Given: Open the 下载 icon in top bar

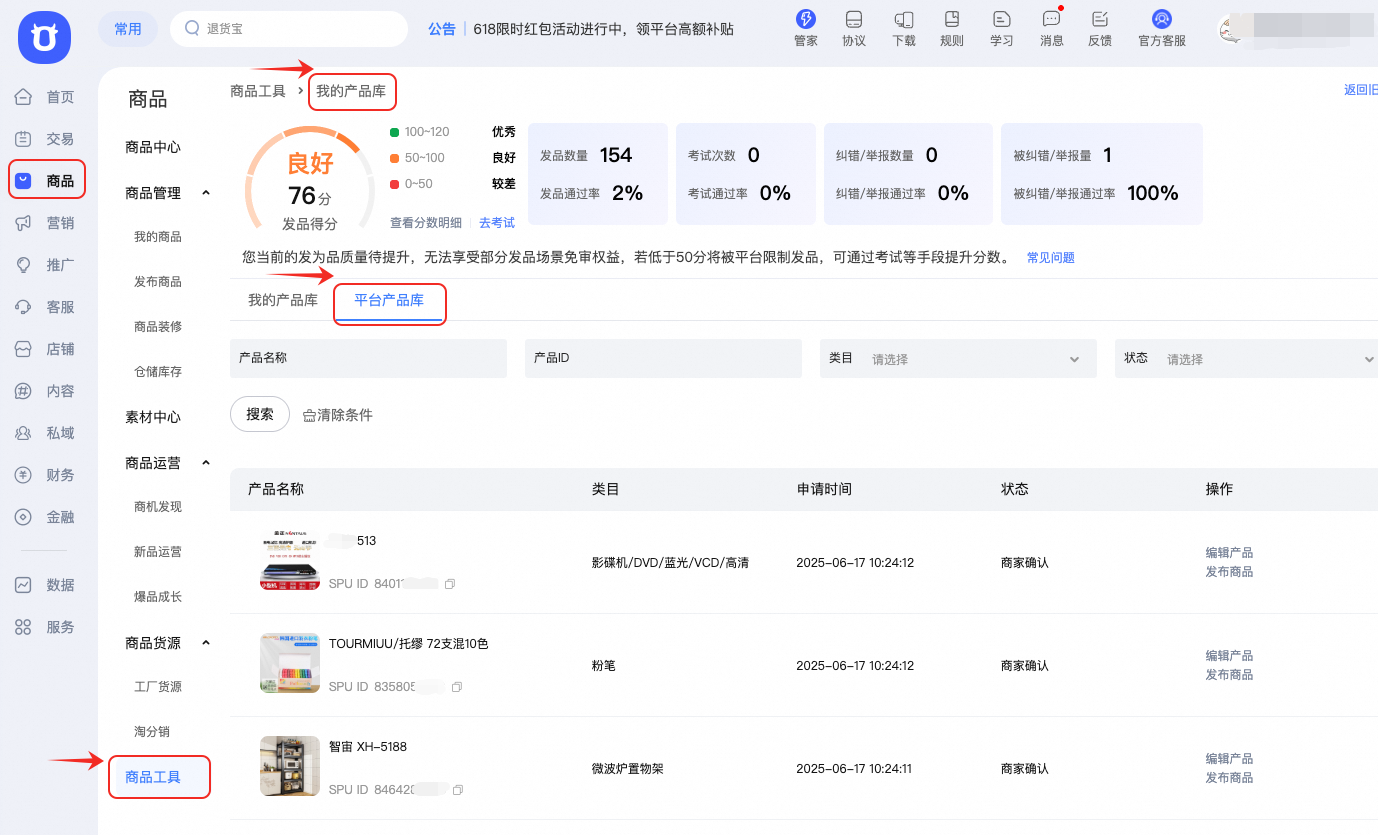Looking at the screenshot, I should point(903,19).
